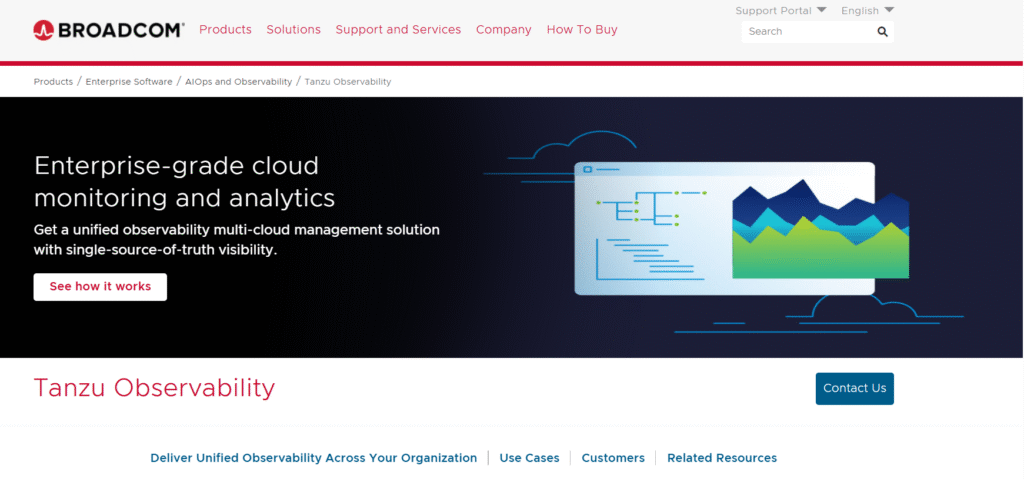Click Tanzu Observability breadcrumb
This screenshot has height=479, width=1024.
(x=348, y=82)
